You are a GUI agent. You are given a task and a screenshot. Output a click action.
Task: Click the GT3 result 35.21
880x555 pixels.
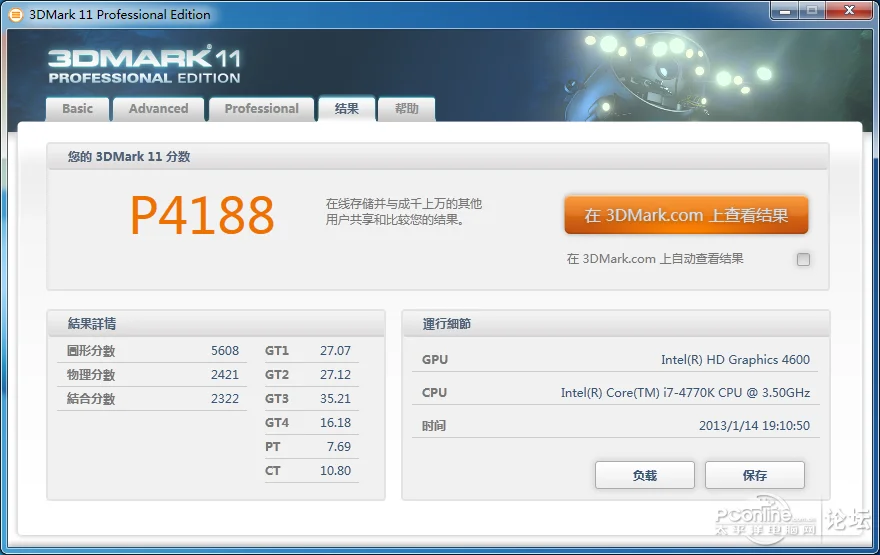(336, 399)
